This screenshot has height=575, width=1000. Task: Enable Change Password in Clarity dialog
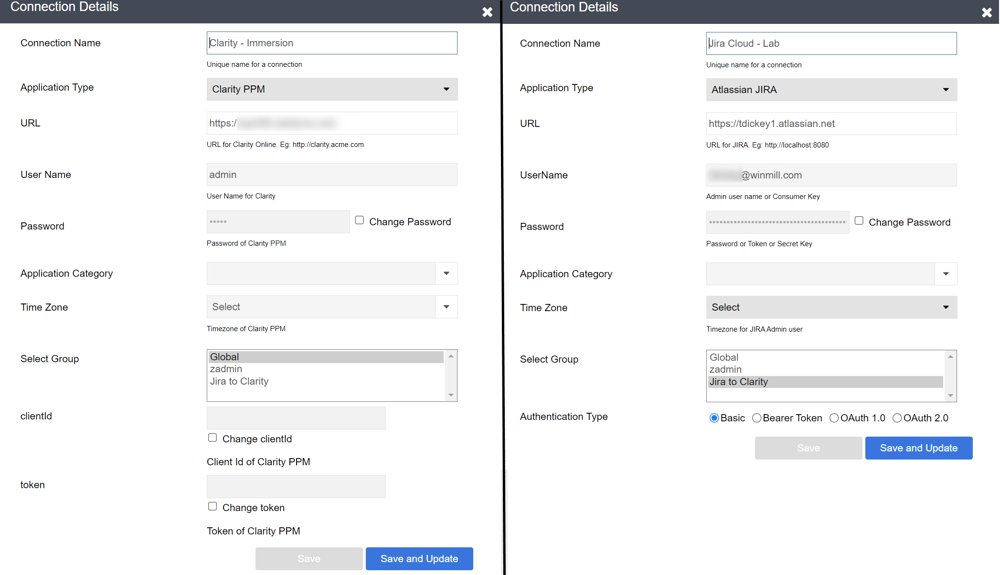click(360, 220)
